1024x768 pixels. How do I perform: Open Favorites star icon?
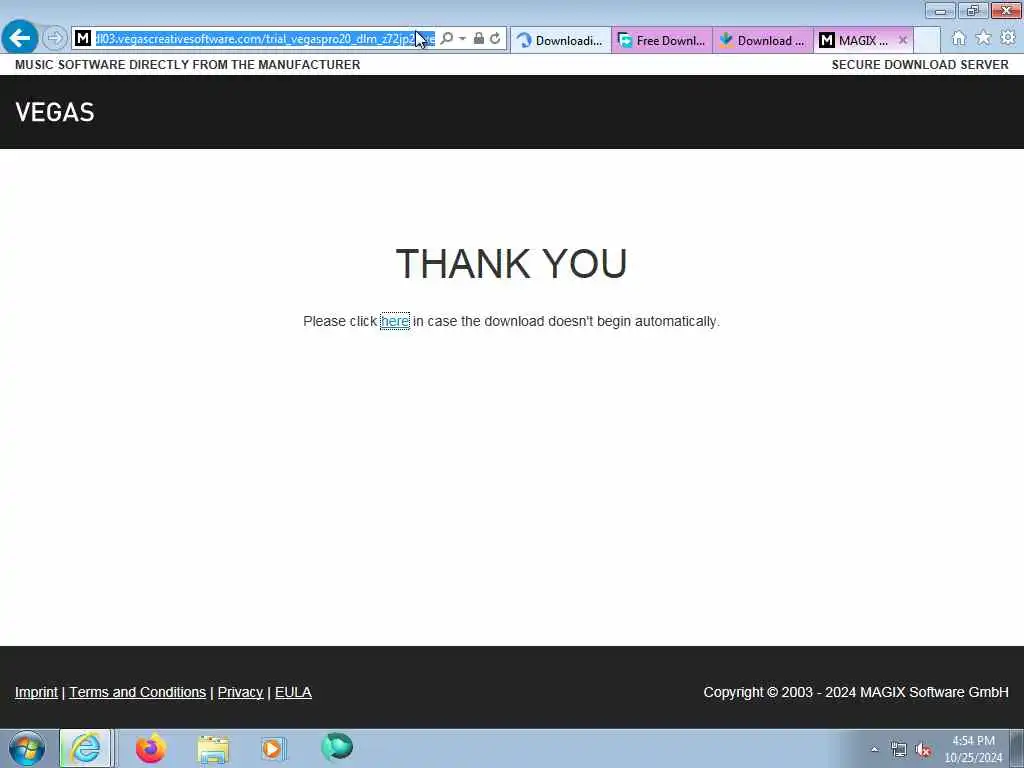tap(983, 39)
